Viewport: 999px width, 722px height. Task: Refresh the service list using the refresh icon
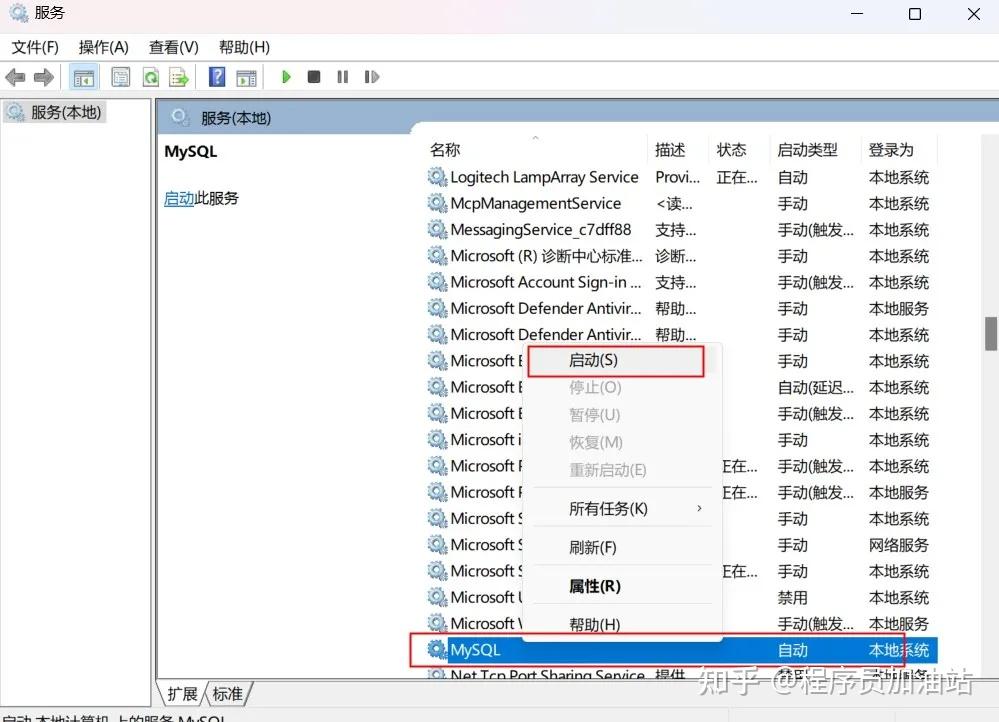[152, 77]
